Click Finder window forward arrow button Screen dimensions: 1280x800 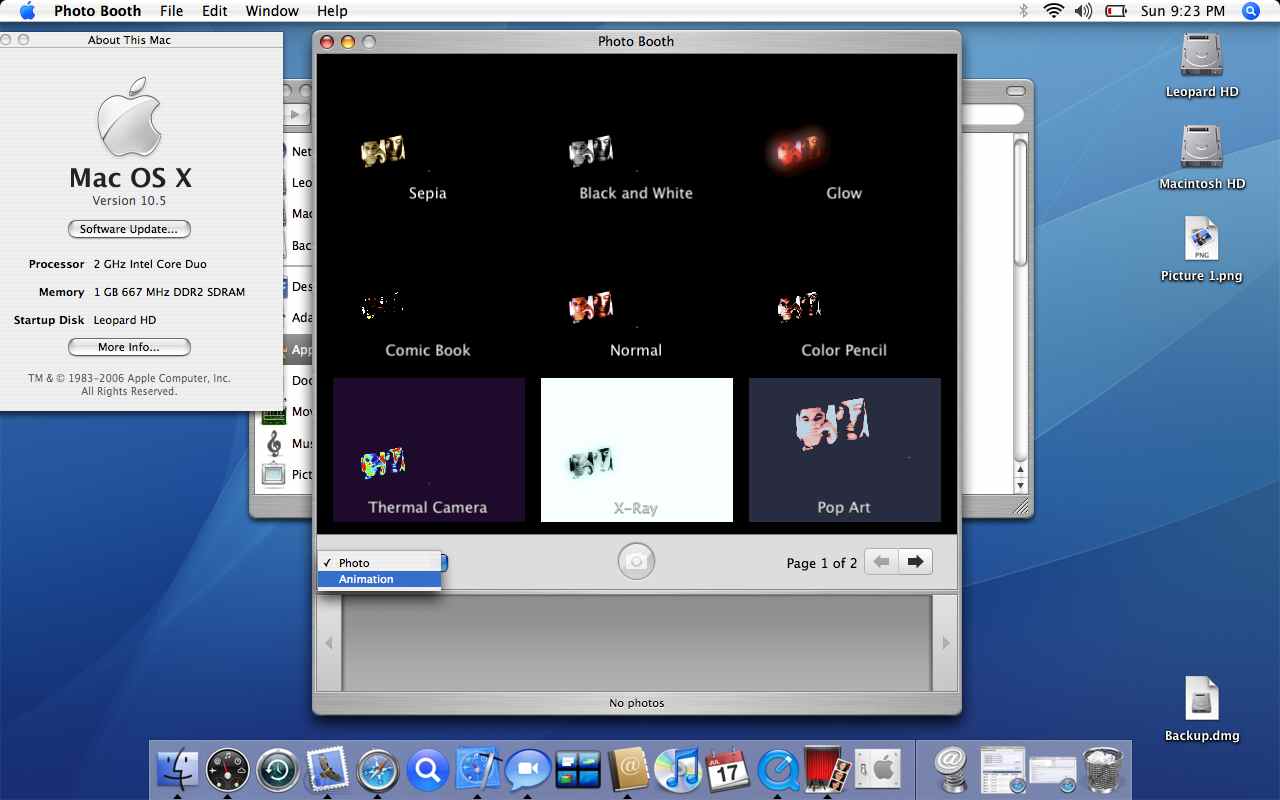296,115
